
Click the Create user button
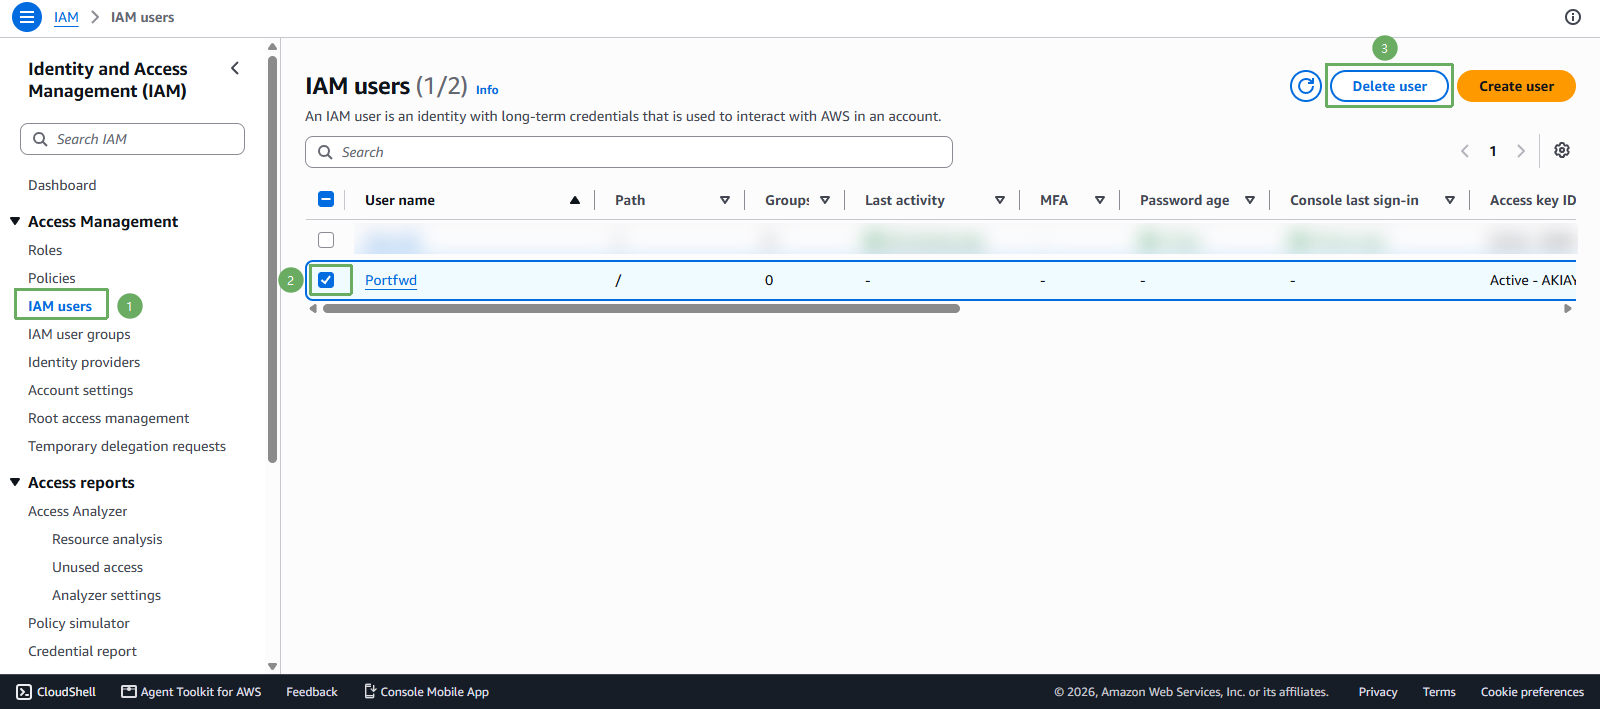(x=1516, y=86)
